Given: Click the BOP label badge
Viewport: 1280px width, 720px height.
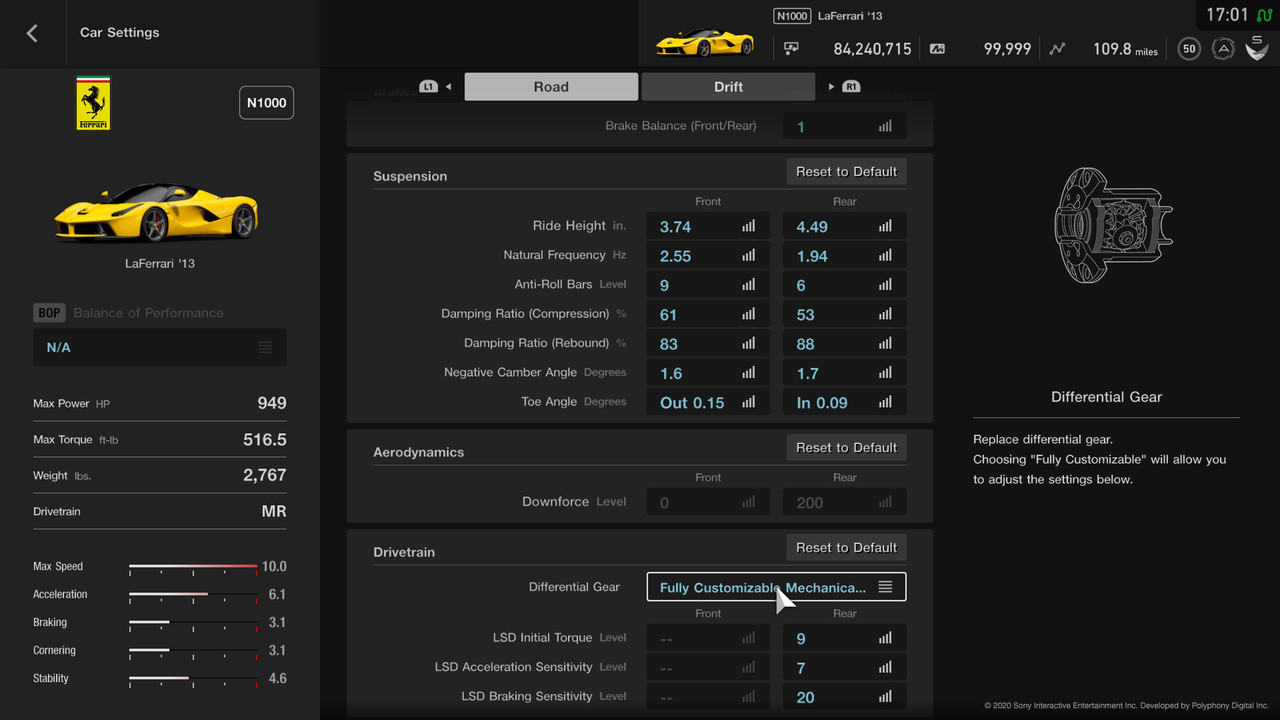Looking at the screenshot, I should click(x=49, y=313).
